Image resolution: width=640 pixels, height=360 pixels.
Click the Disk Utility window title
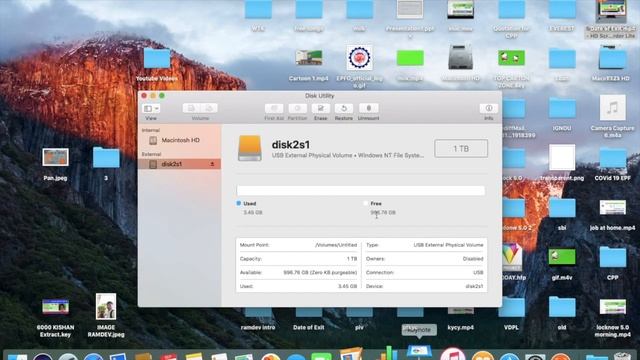[x=320, y=96]
